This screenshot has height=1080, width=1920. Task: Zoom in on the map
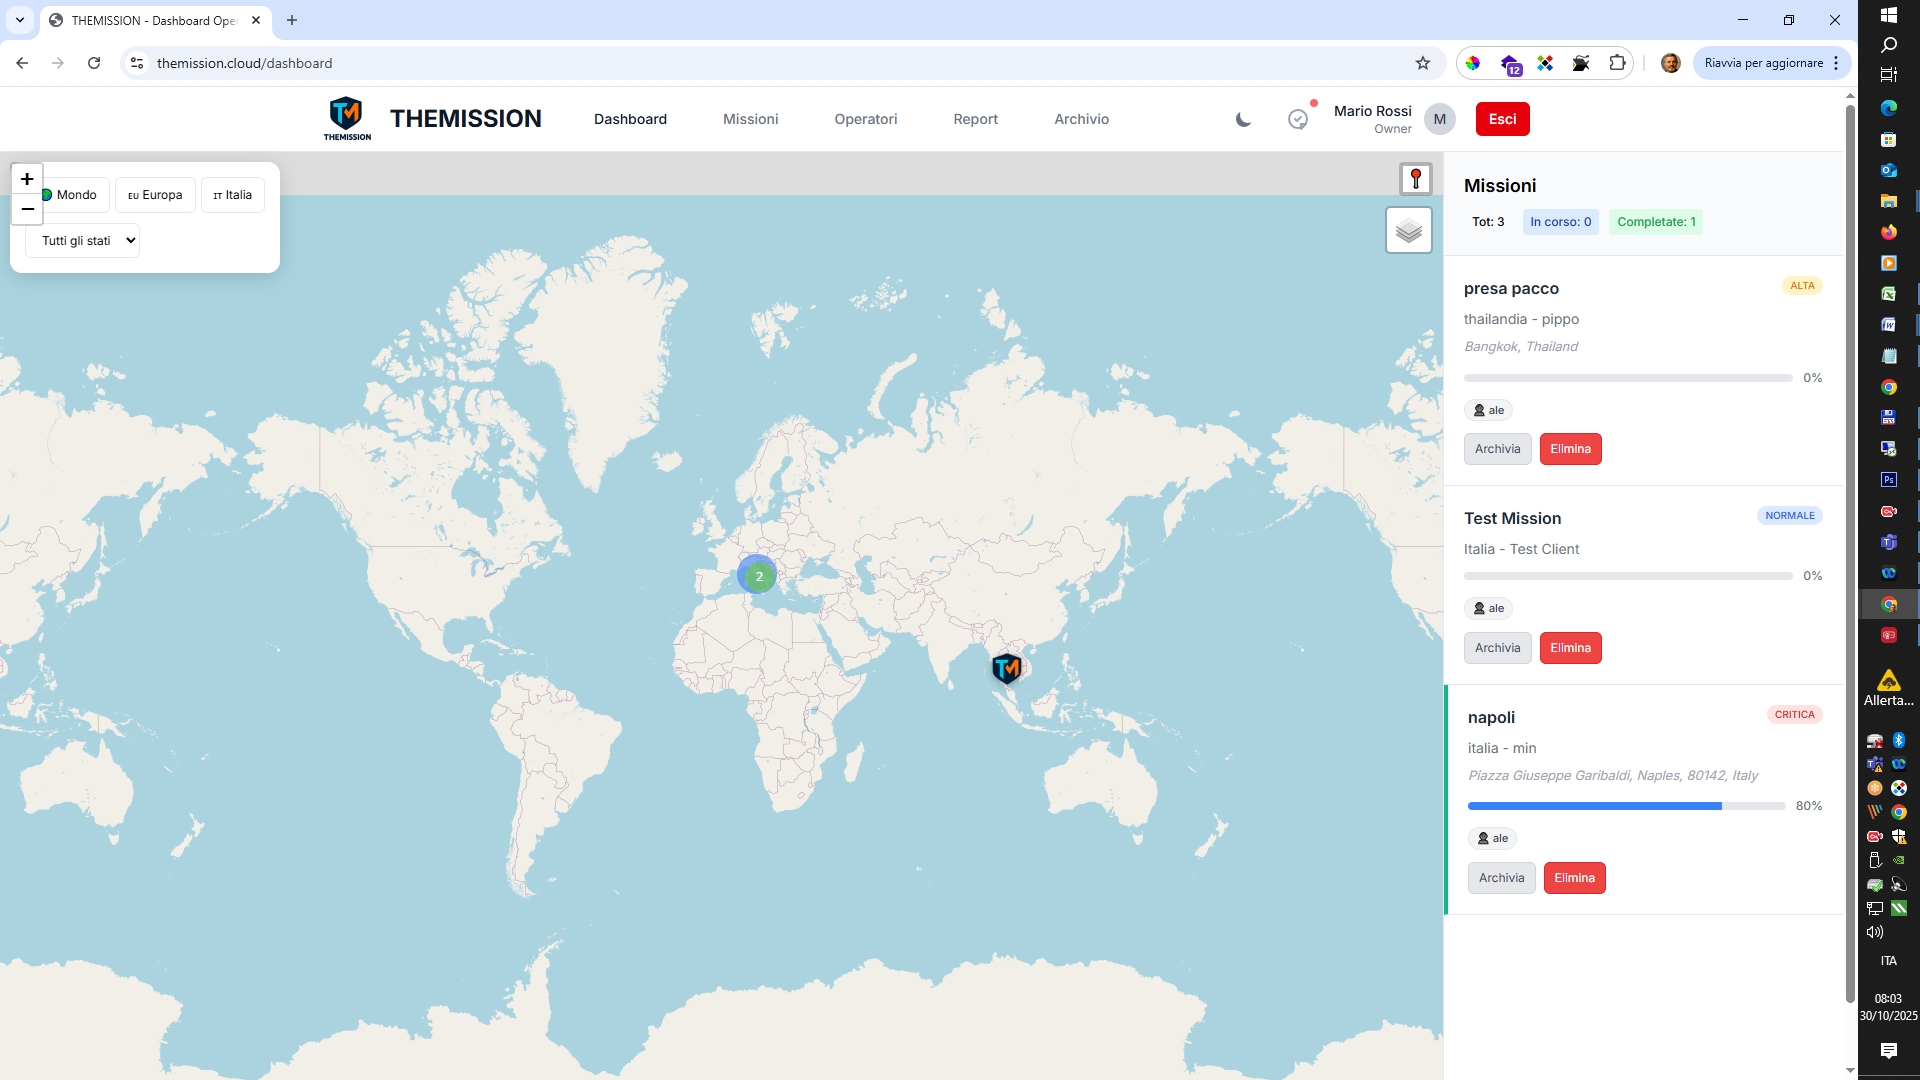26,179
